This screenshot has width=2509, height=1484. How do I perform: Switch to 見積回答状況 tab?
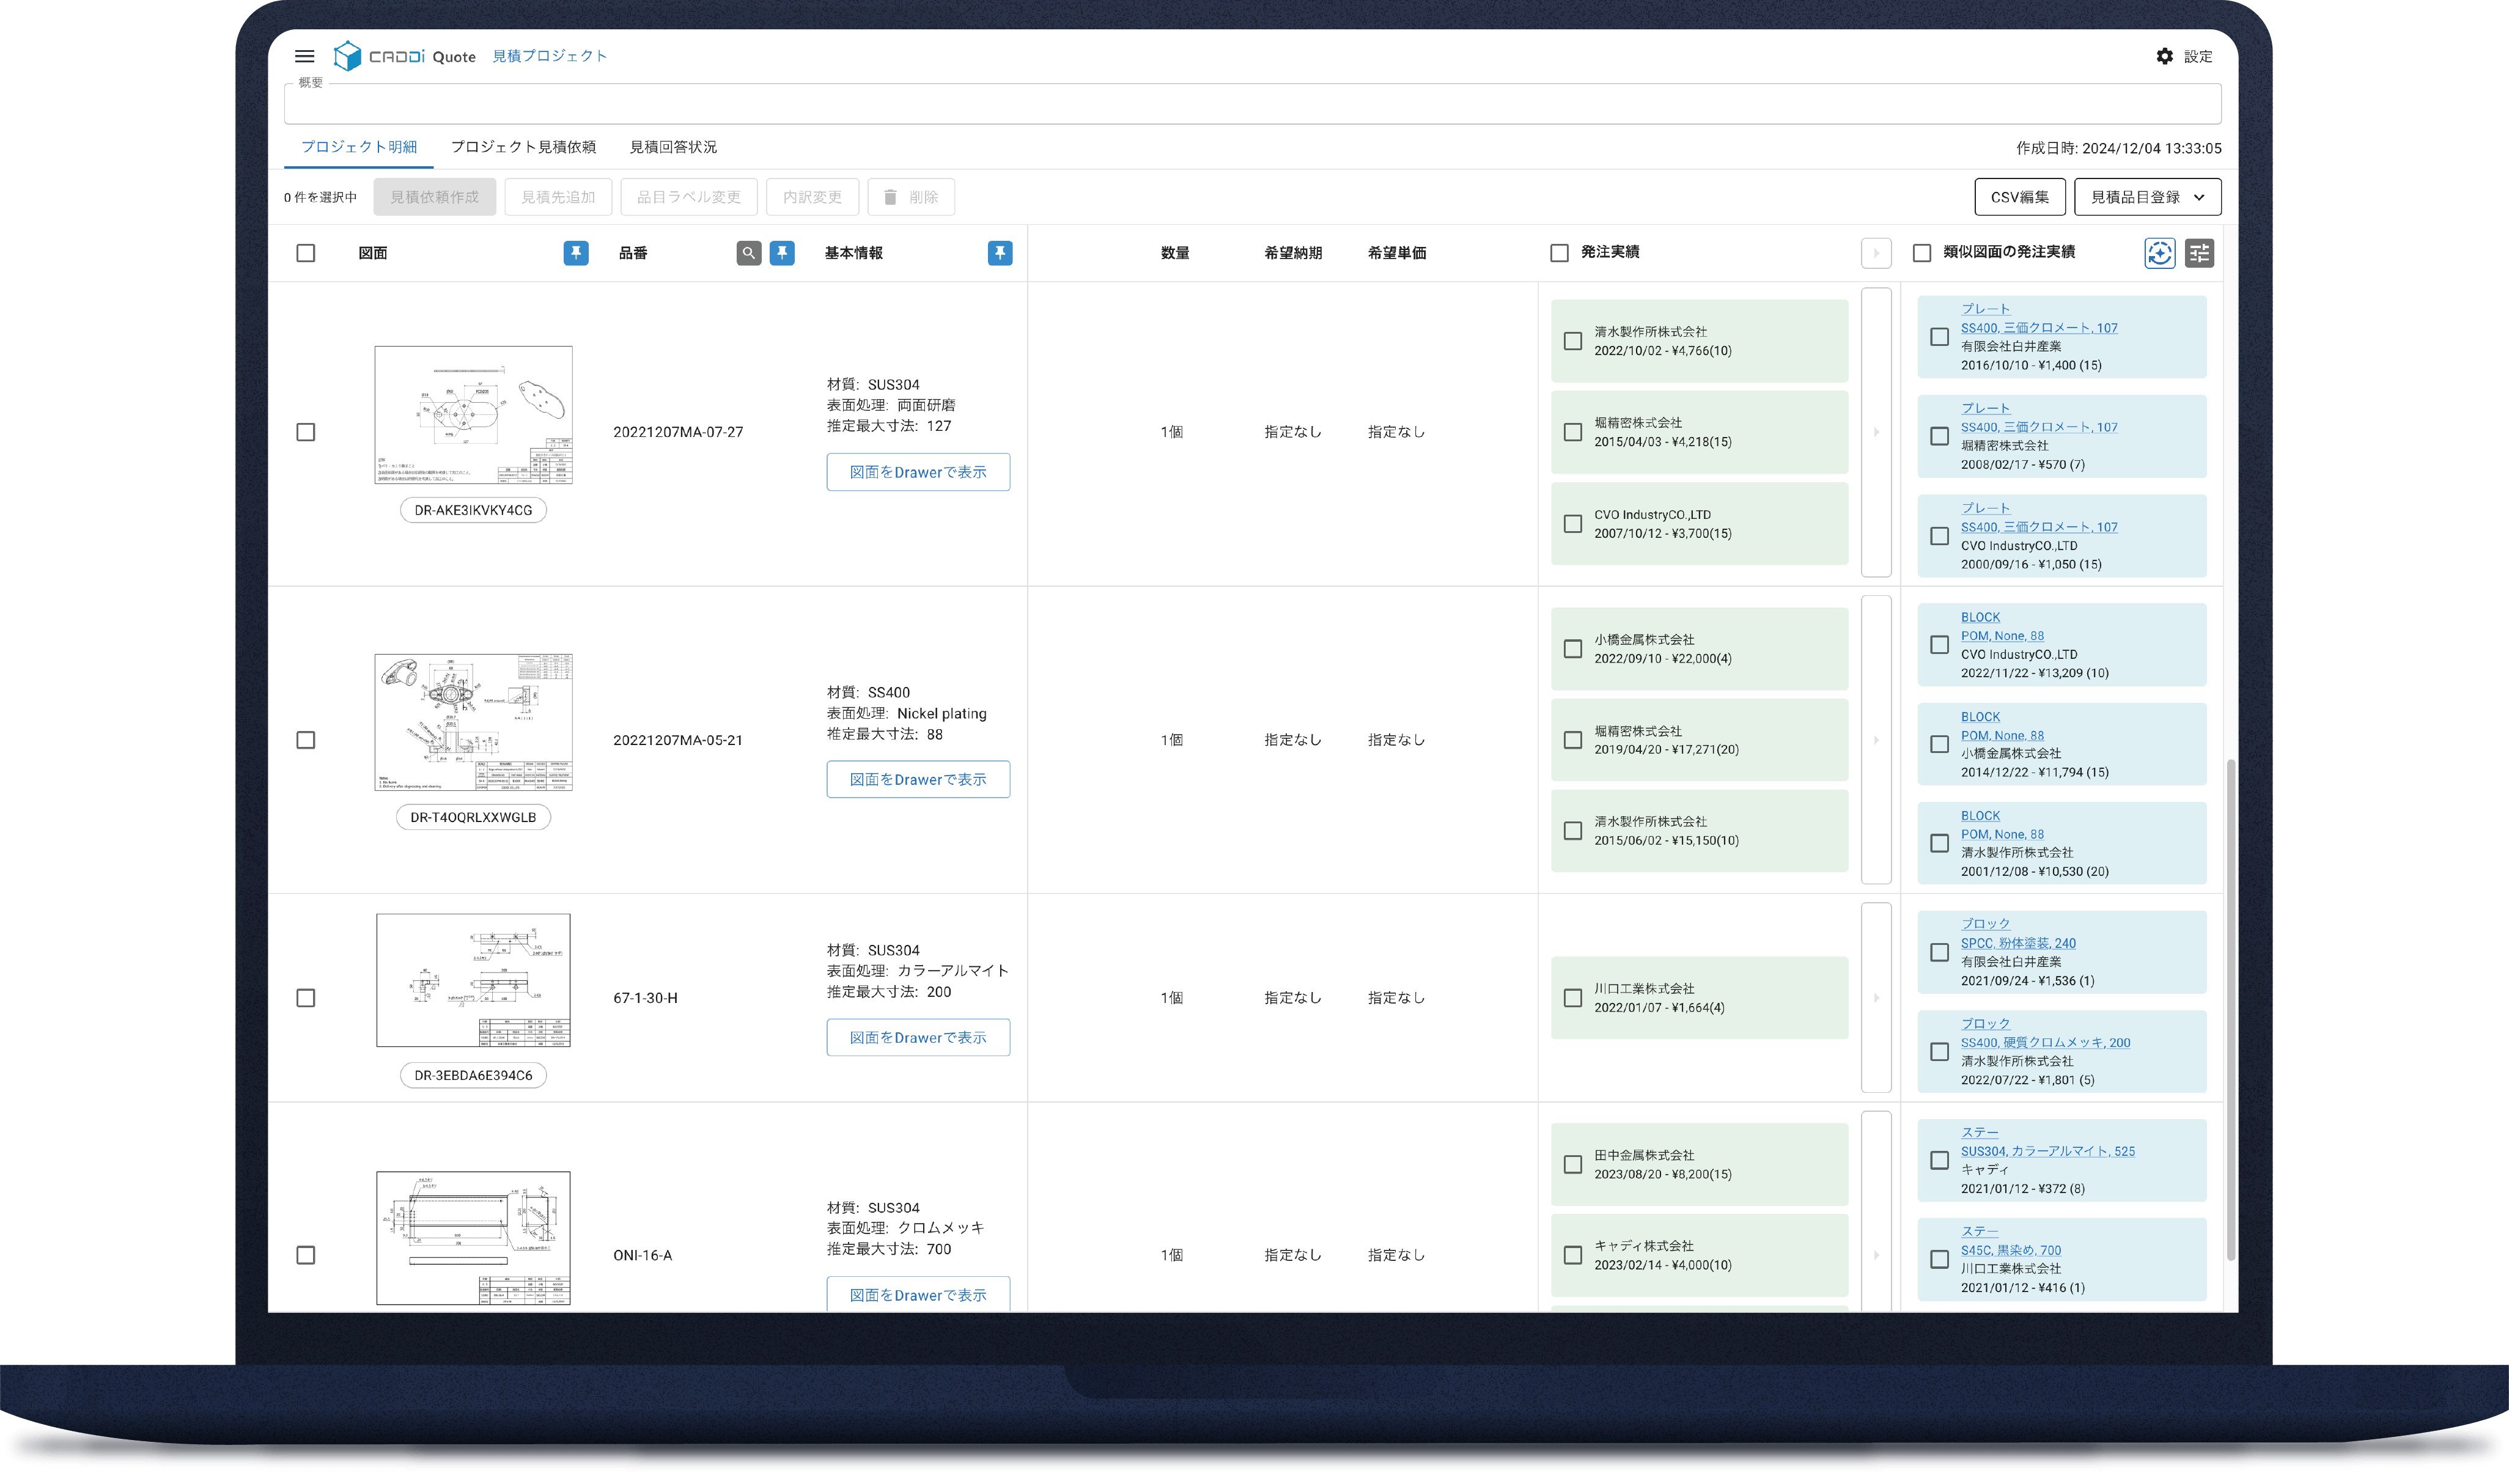673,147
